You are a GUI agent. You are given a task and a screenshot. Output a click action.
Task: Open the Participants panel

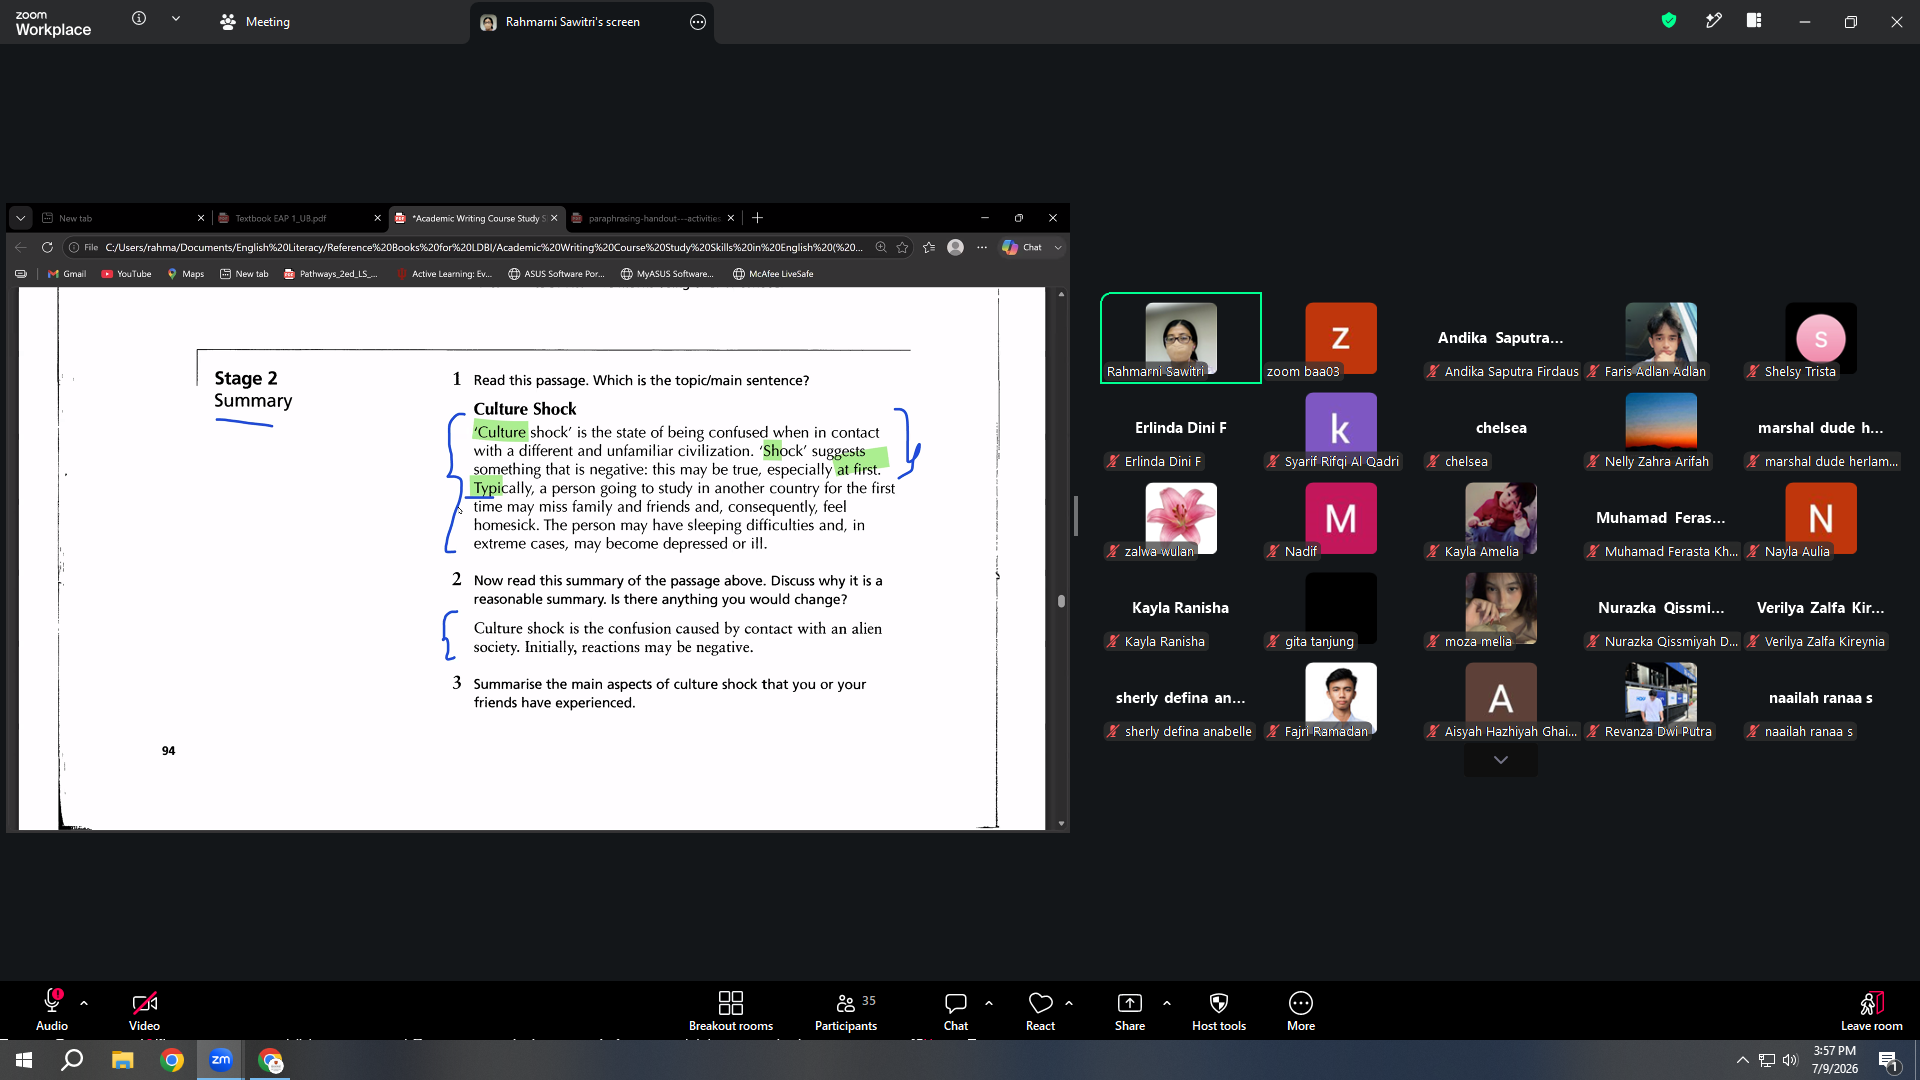[846, 1010]
